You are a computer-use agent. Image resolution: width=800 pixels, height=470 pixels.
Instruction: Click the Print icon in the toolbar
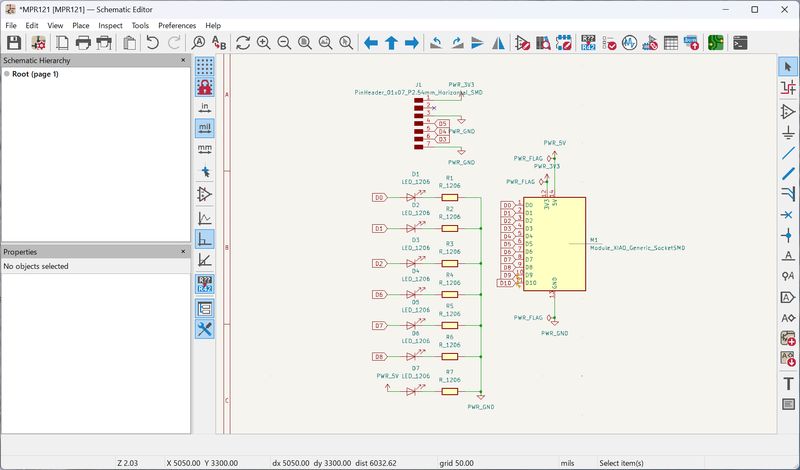(x=83, y=43)
